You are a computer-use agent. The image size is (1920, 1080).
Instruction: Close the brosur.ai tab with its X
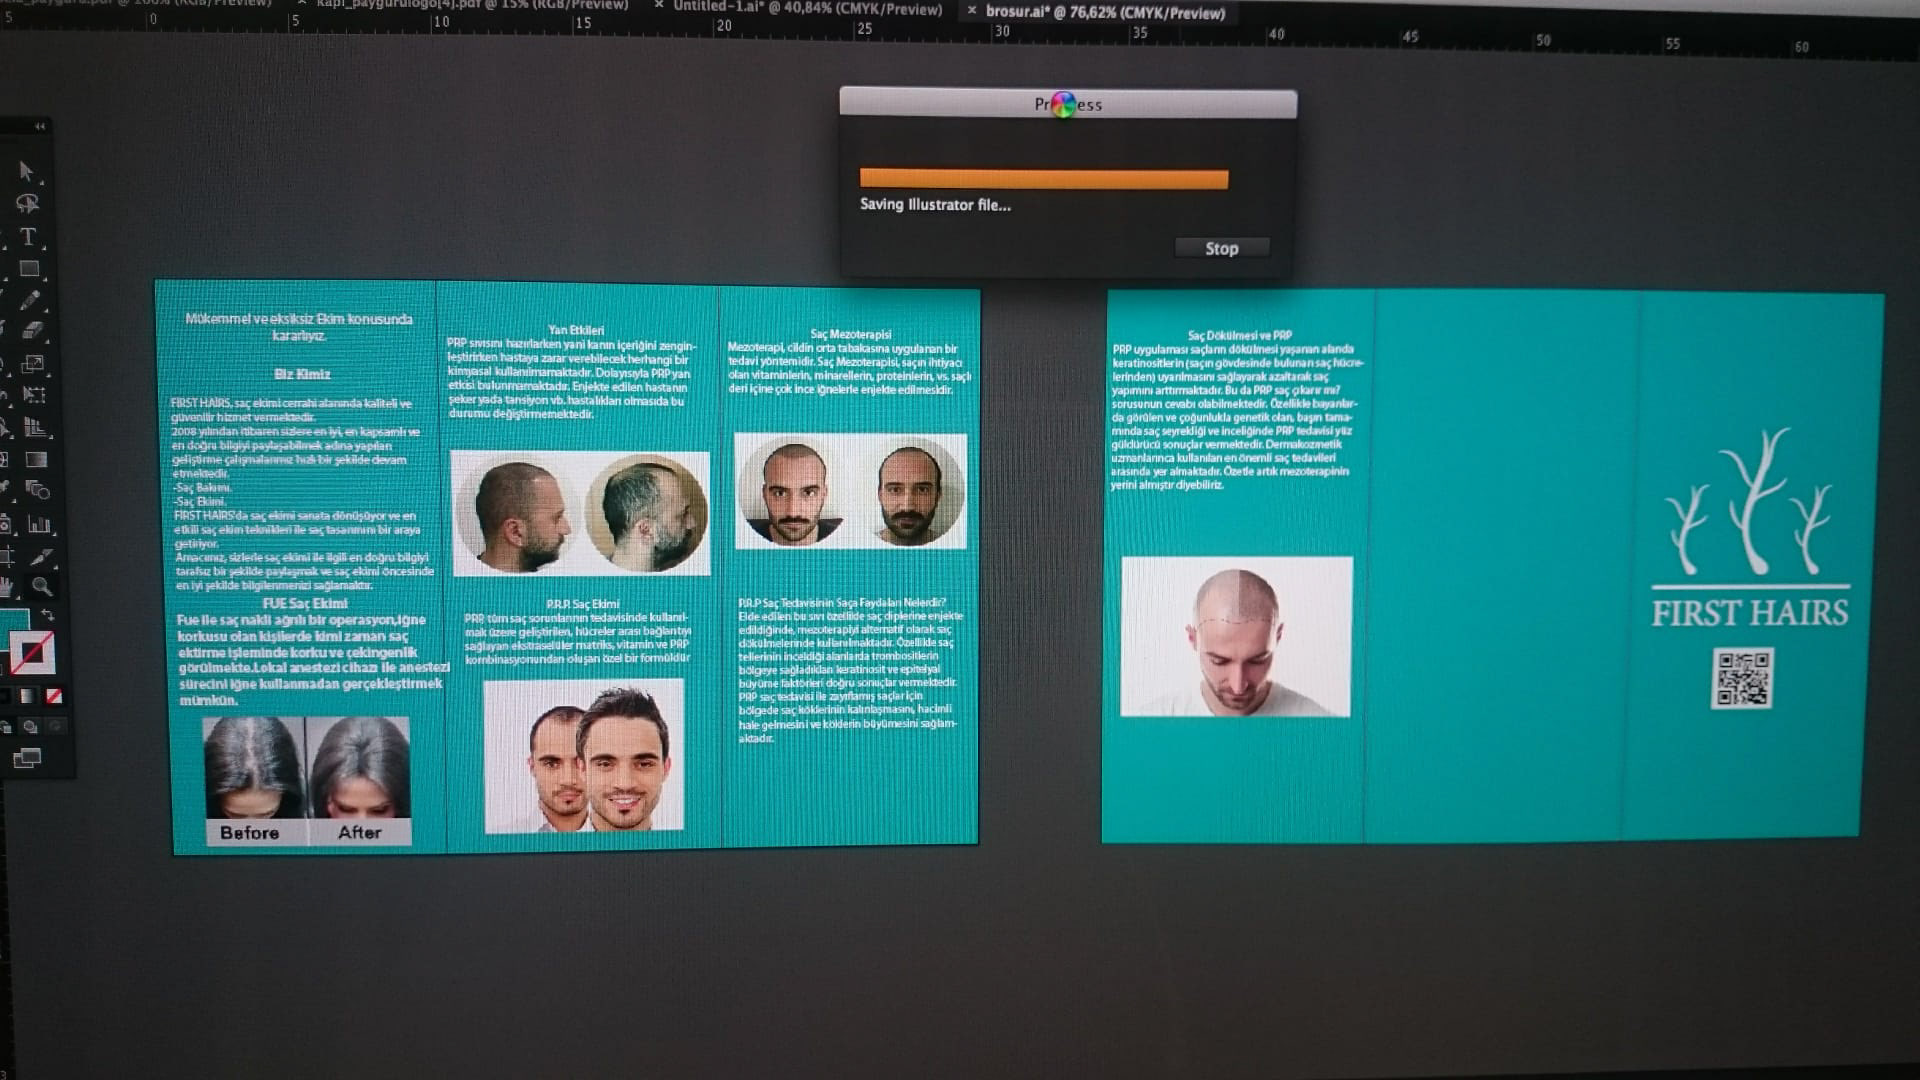(x=971, y=11)
